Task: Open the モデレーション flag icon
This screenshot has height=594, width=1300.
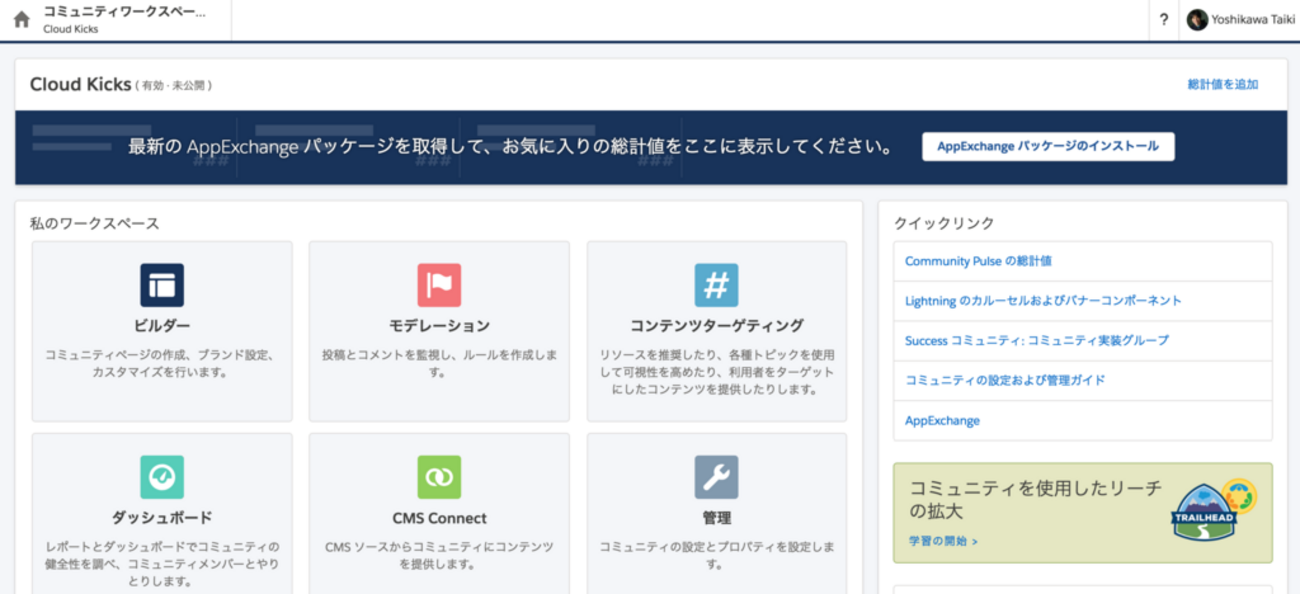Action: (439, 285)
